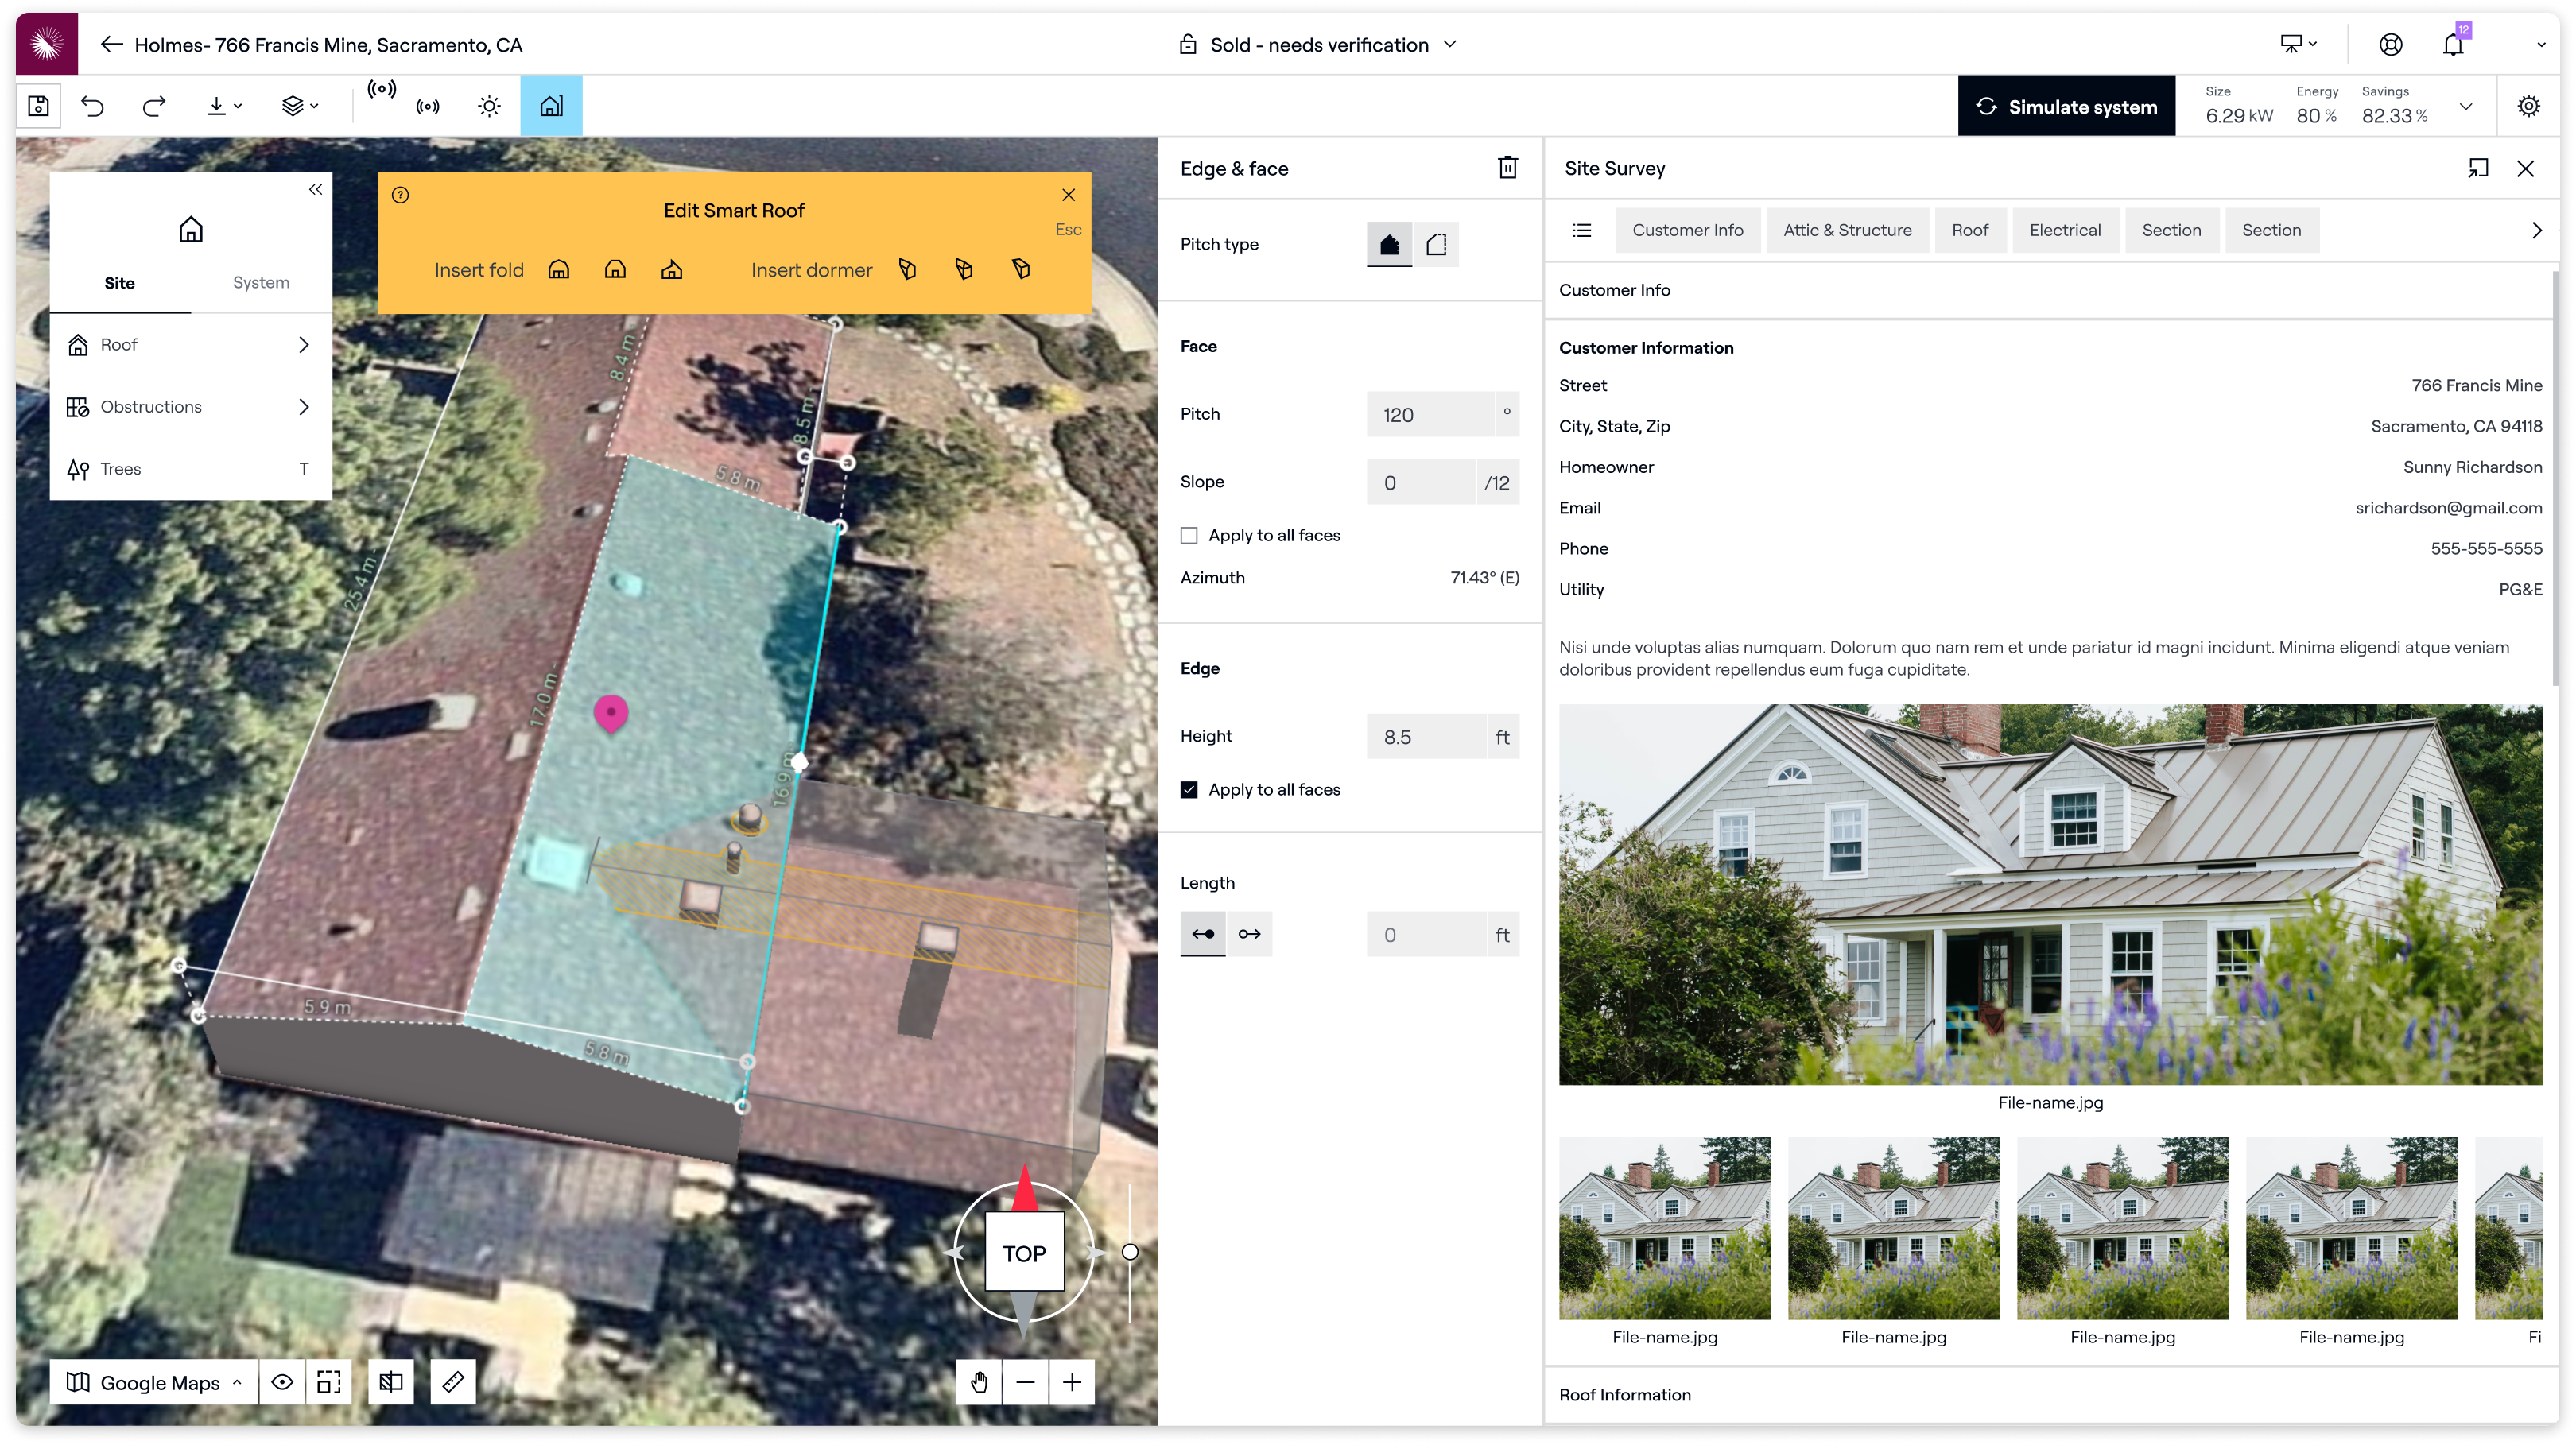2576x1445 pixels.
Task: Disable Apply to all faces under Height
Action: tap(1189, 789)
